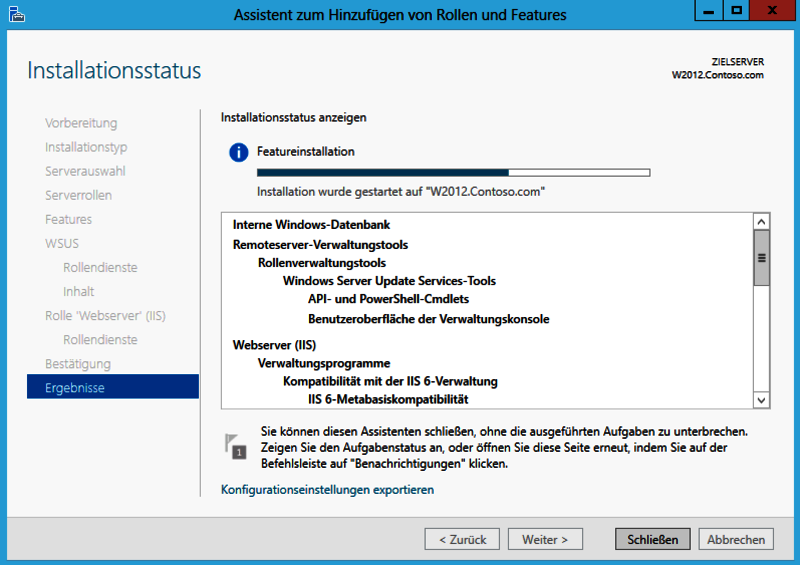Click the scroll down arrow in feature list

tap(761, 400)
